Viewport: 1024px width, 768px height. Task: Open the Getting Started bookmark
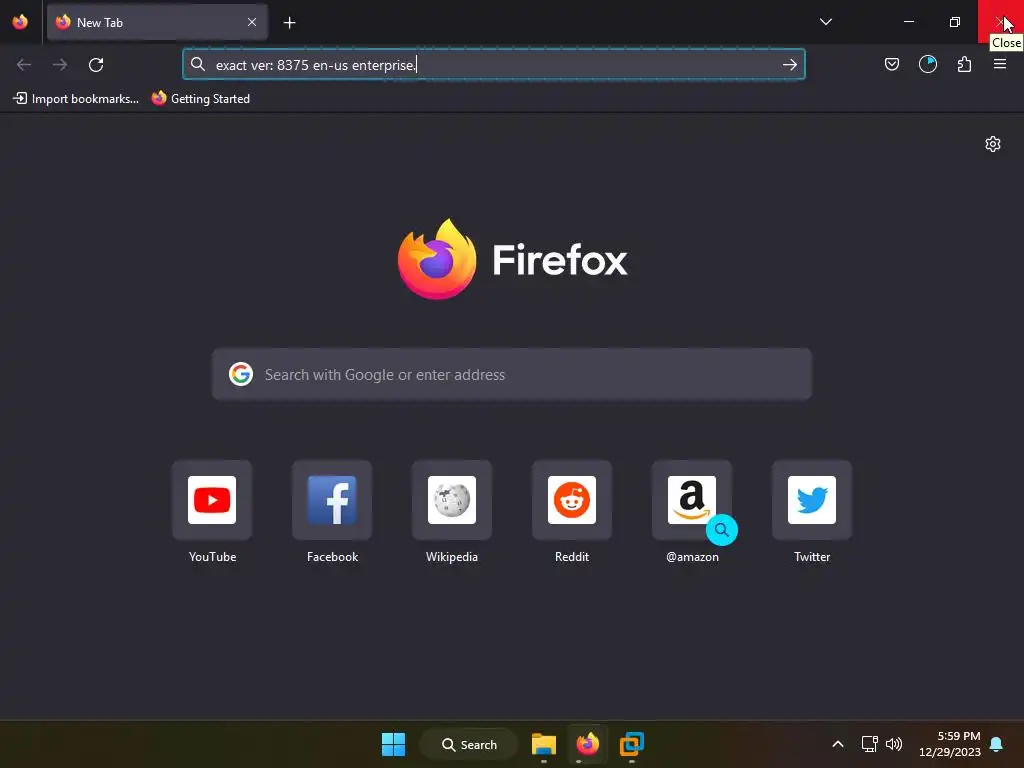201,99
